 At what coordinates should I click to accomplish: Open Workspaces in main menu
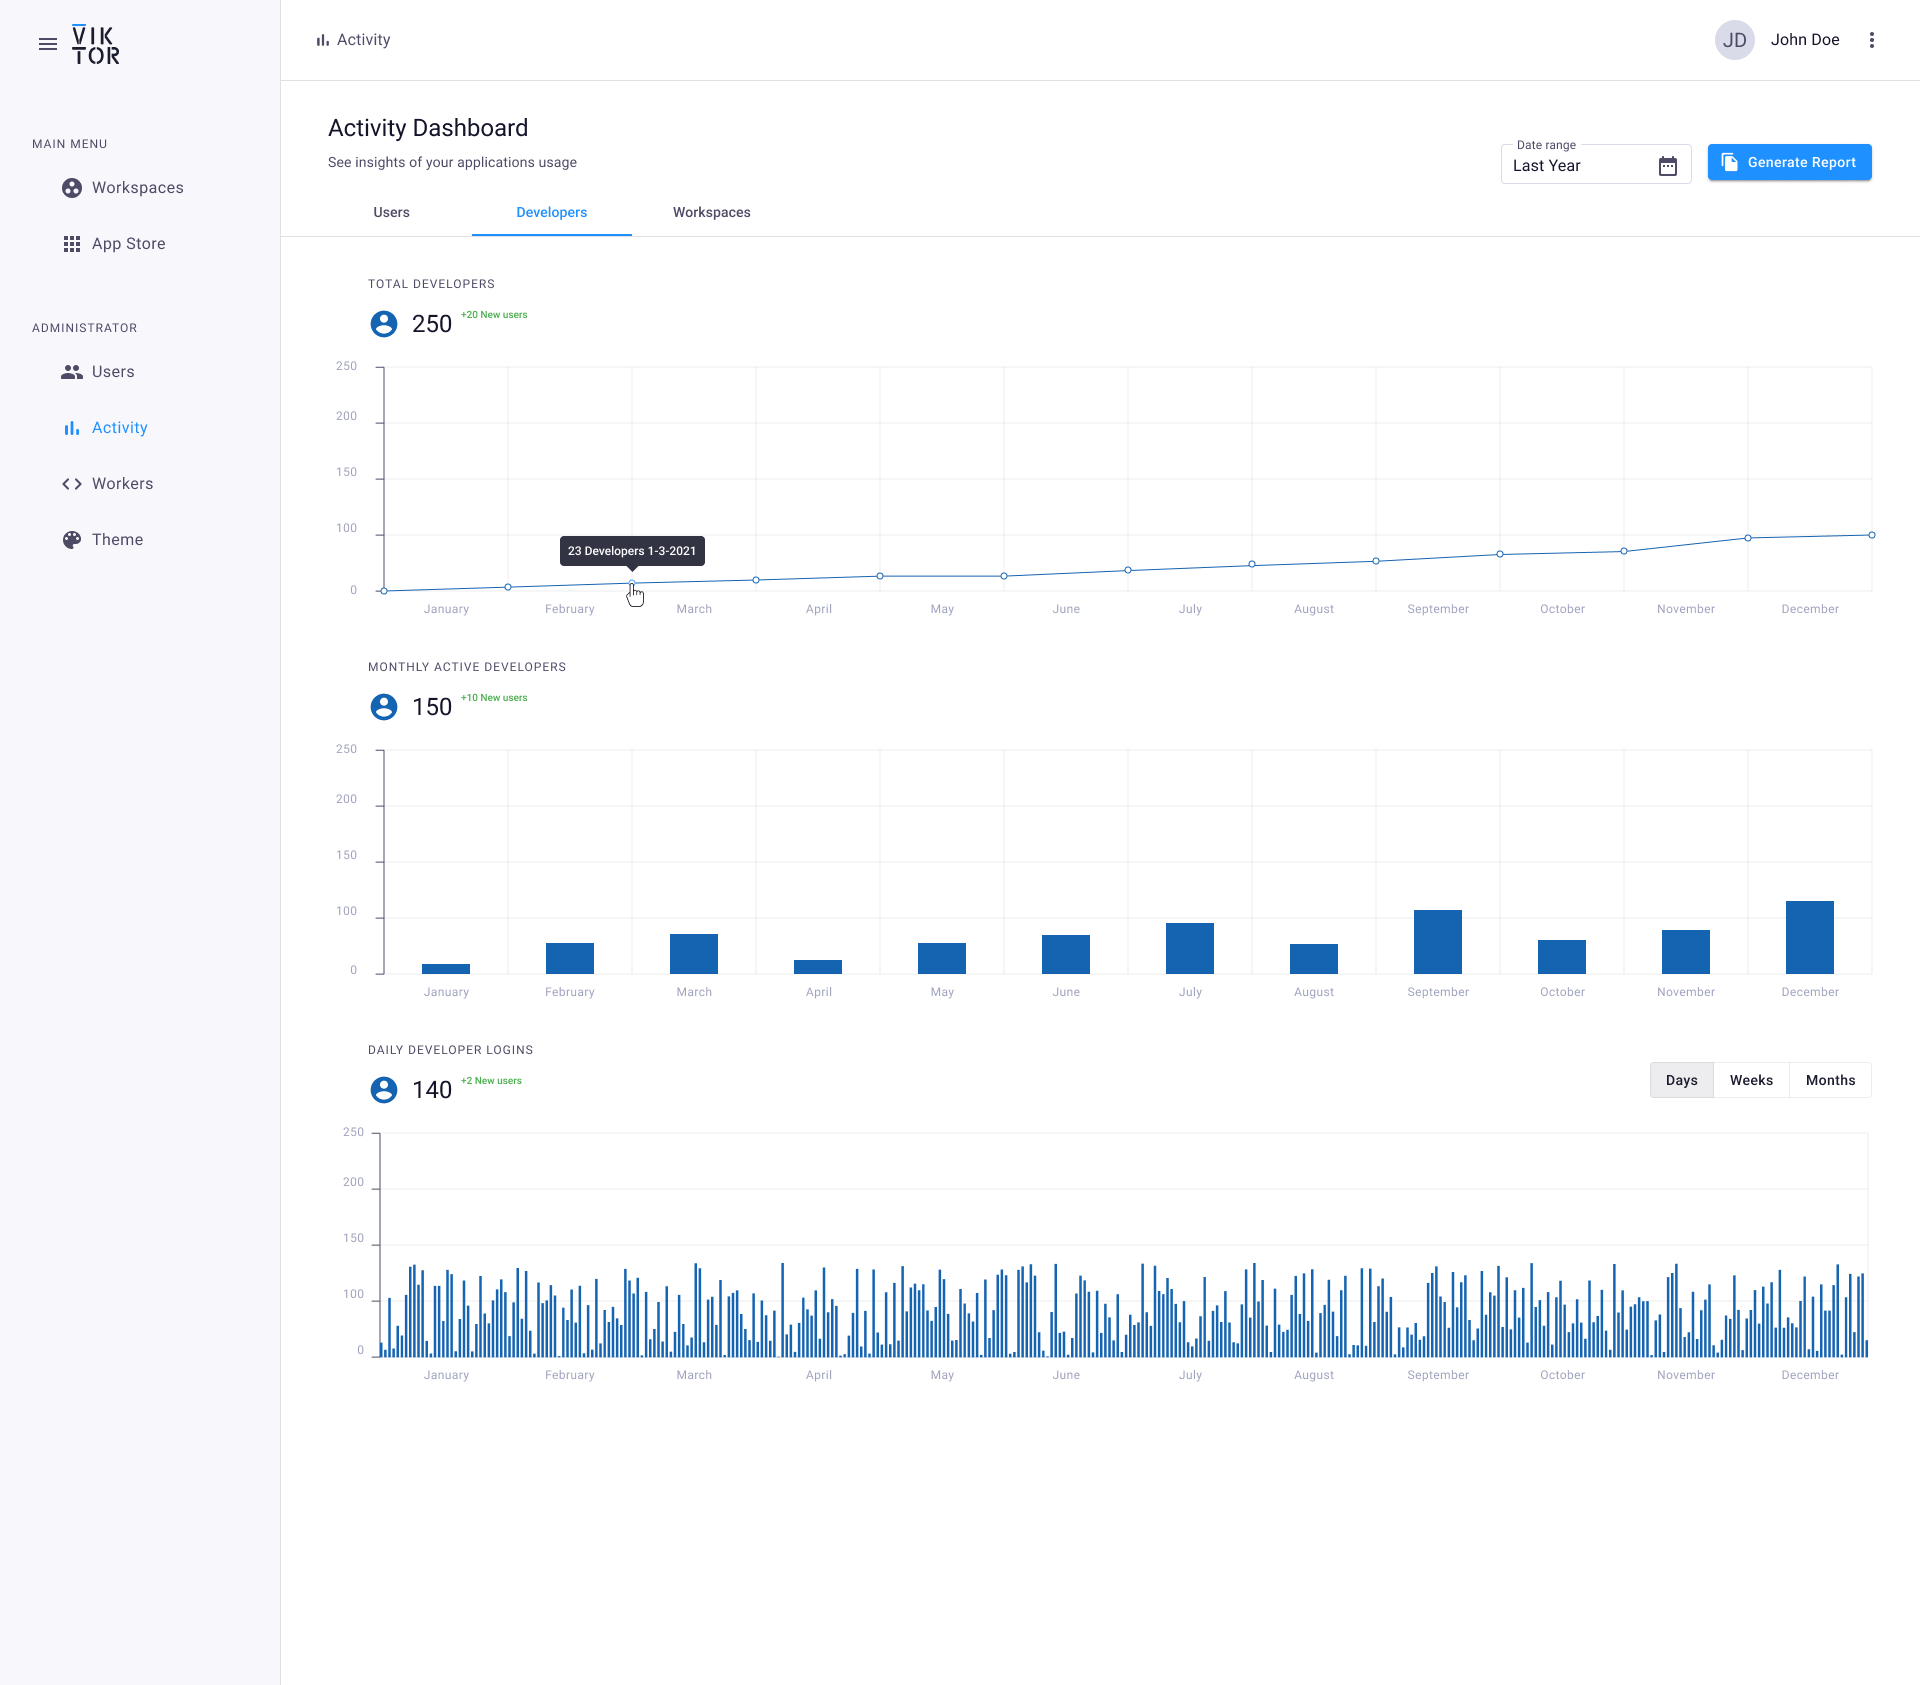point(140,188)
